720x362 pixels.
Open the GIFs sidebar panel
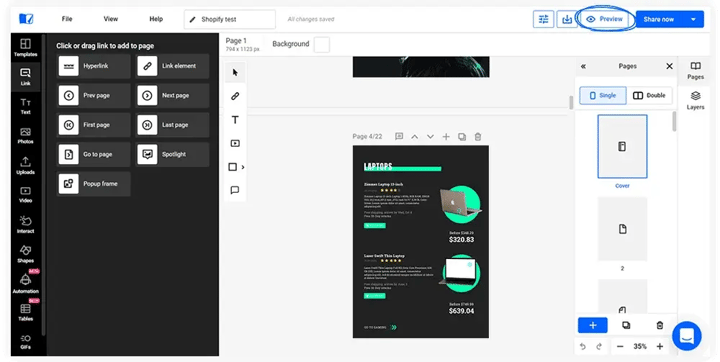26,341
